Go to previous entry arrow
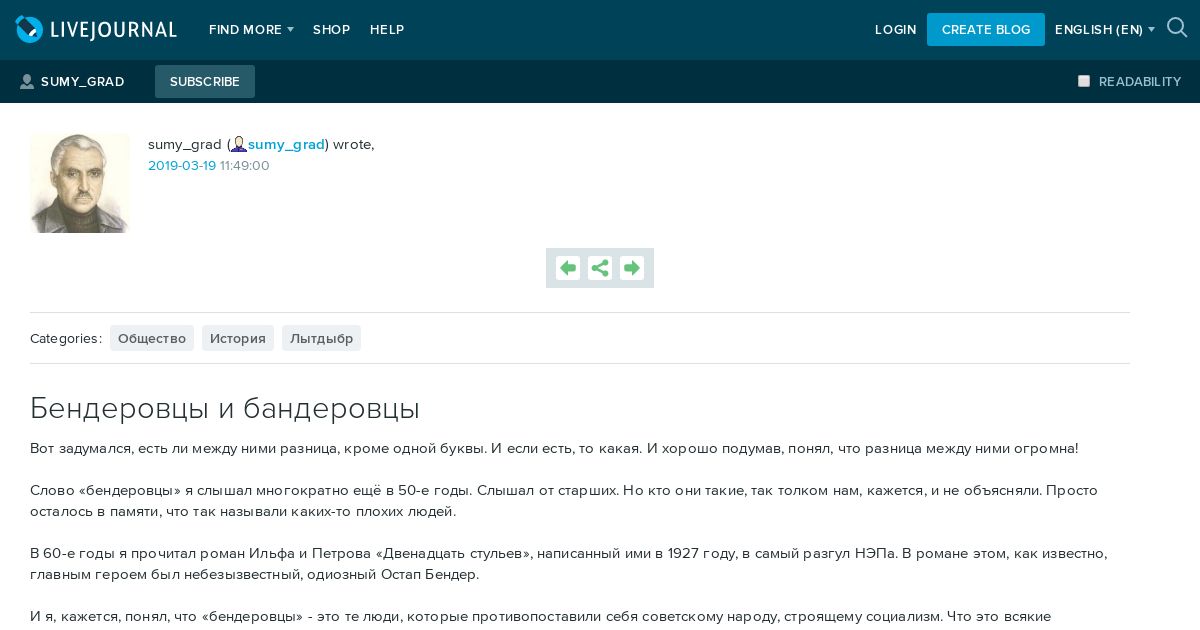The image size is (1200, 630). tap(568, 268)
